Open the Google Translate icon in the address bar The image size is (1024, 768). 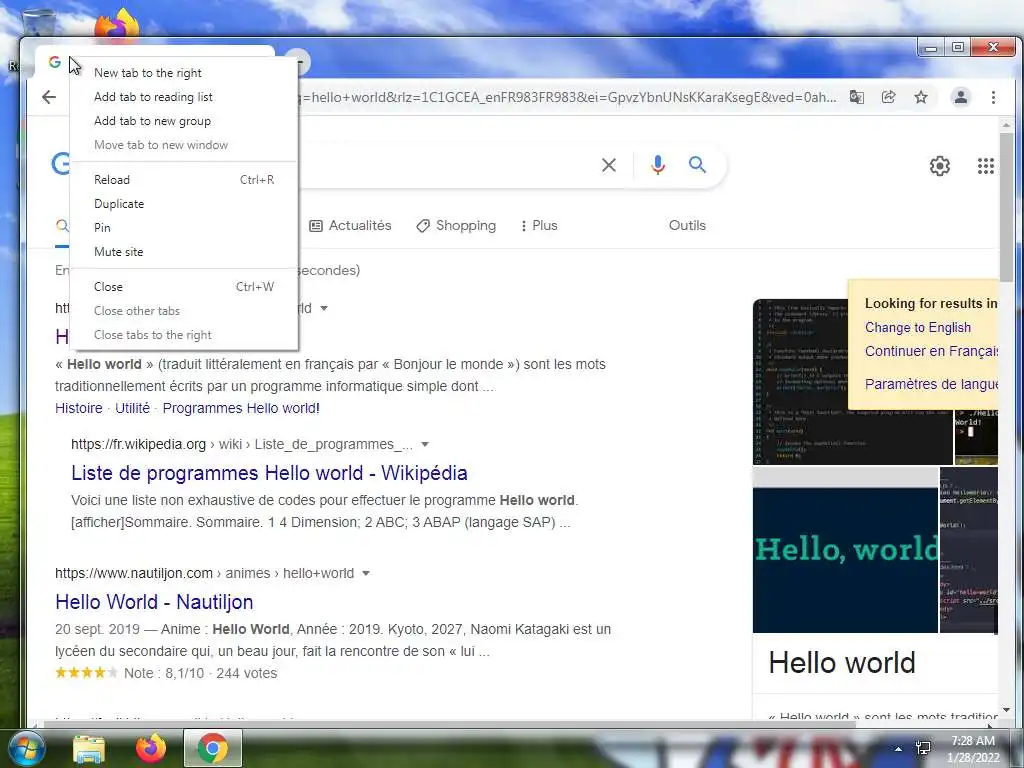click(x=856, y=97)
